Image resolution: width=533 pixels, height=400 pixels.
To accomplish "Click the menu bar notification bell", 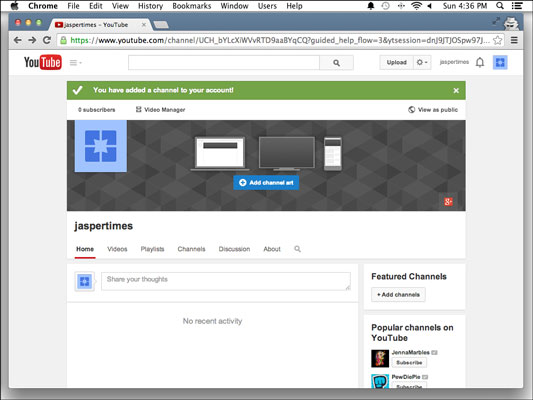I will pos(371,6).
